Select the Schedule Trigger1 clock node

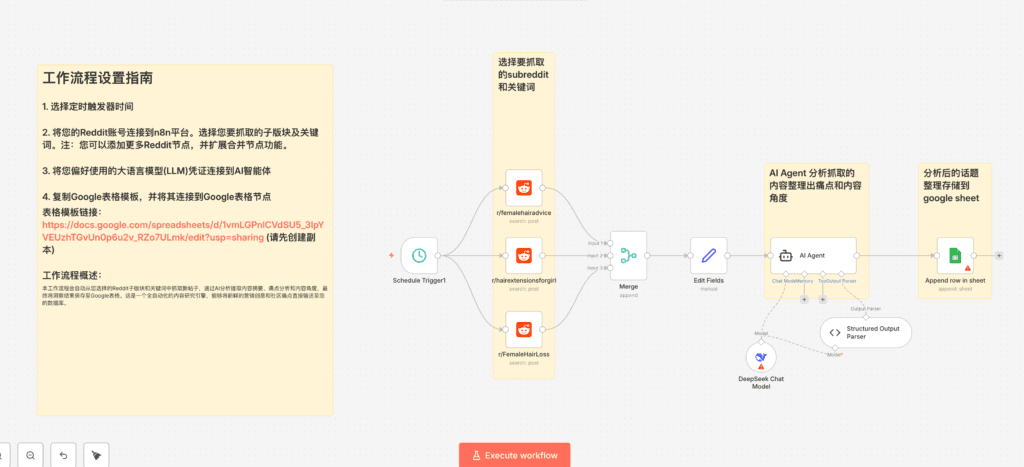(420, 256)
